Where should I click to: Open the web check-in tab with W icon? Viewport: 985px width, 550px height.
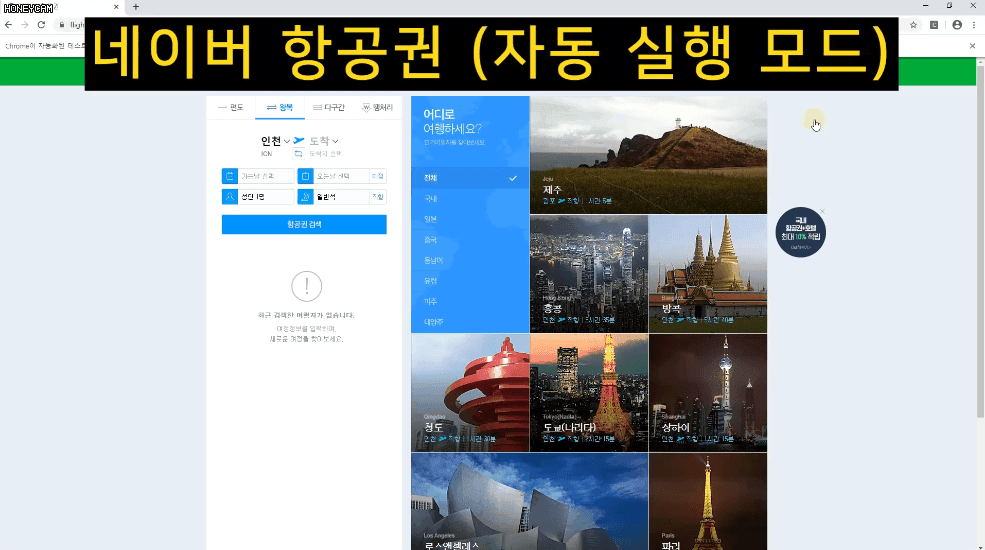[377, 107]
